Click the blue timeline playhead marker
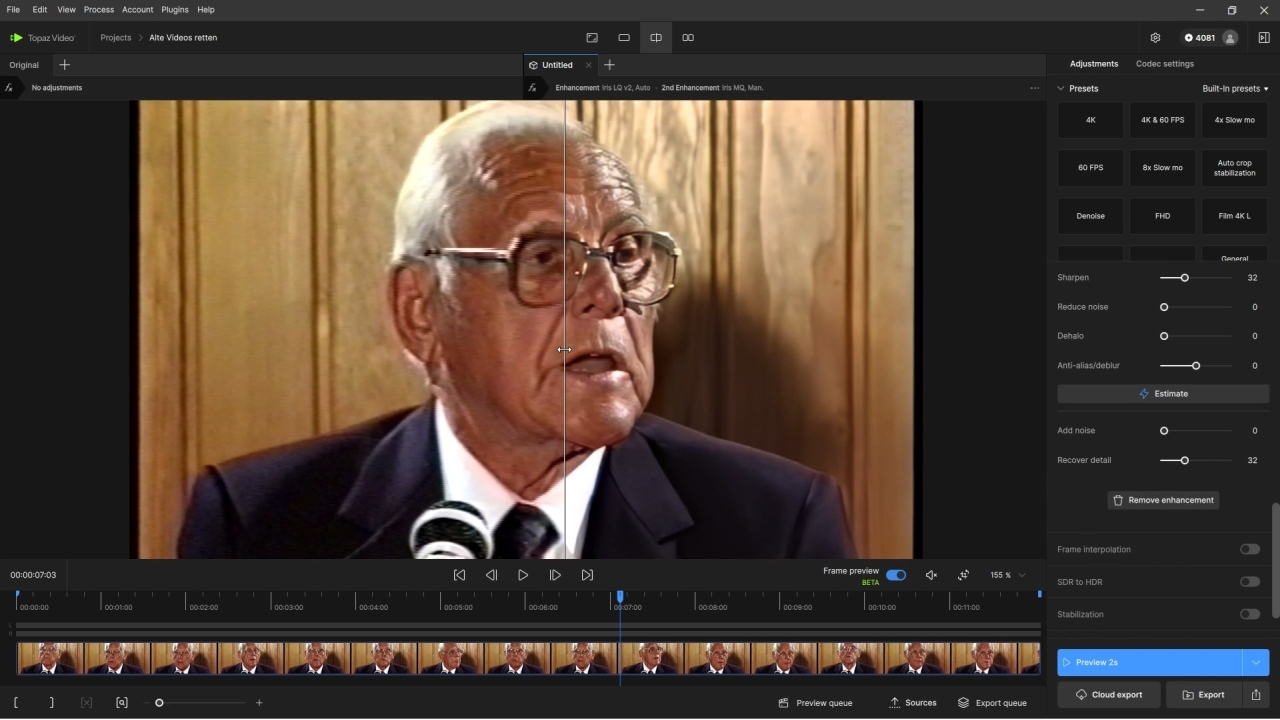Image resolution: width=1280 pixels, height=720 pixels. (620, 597)
